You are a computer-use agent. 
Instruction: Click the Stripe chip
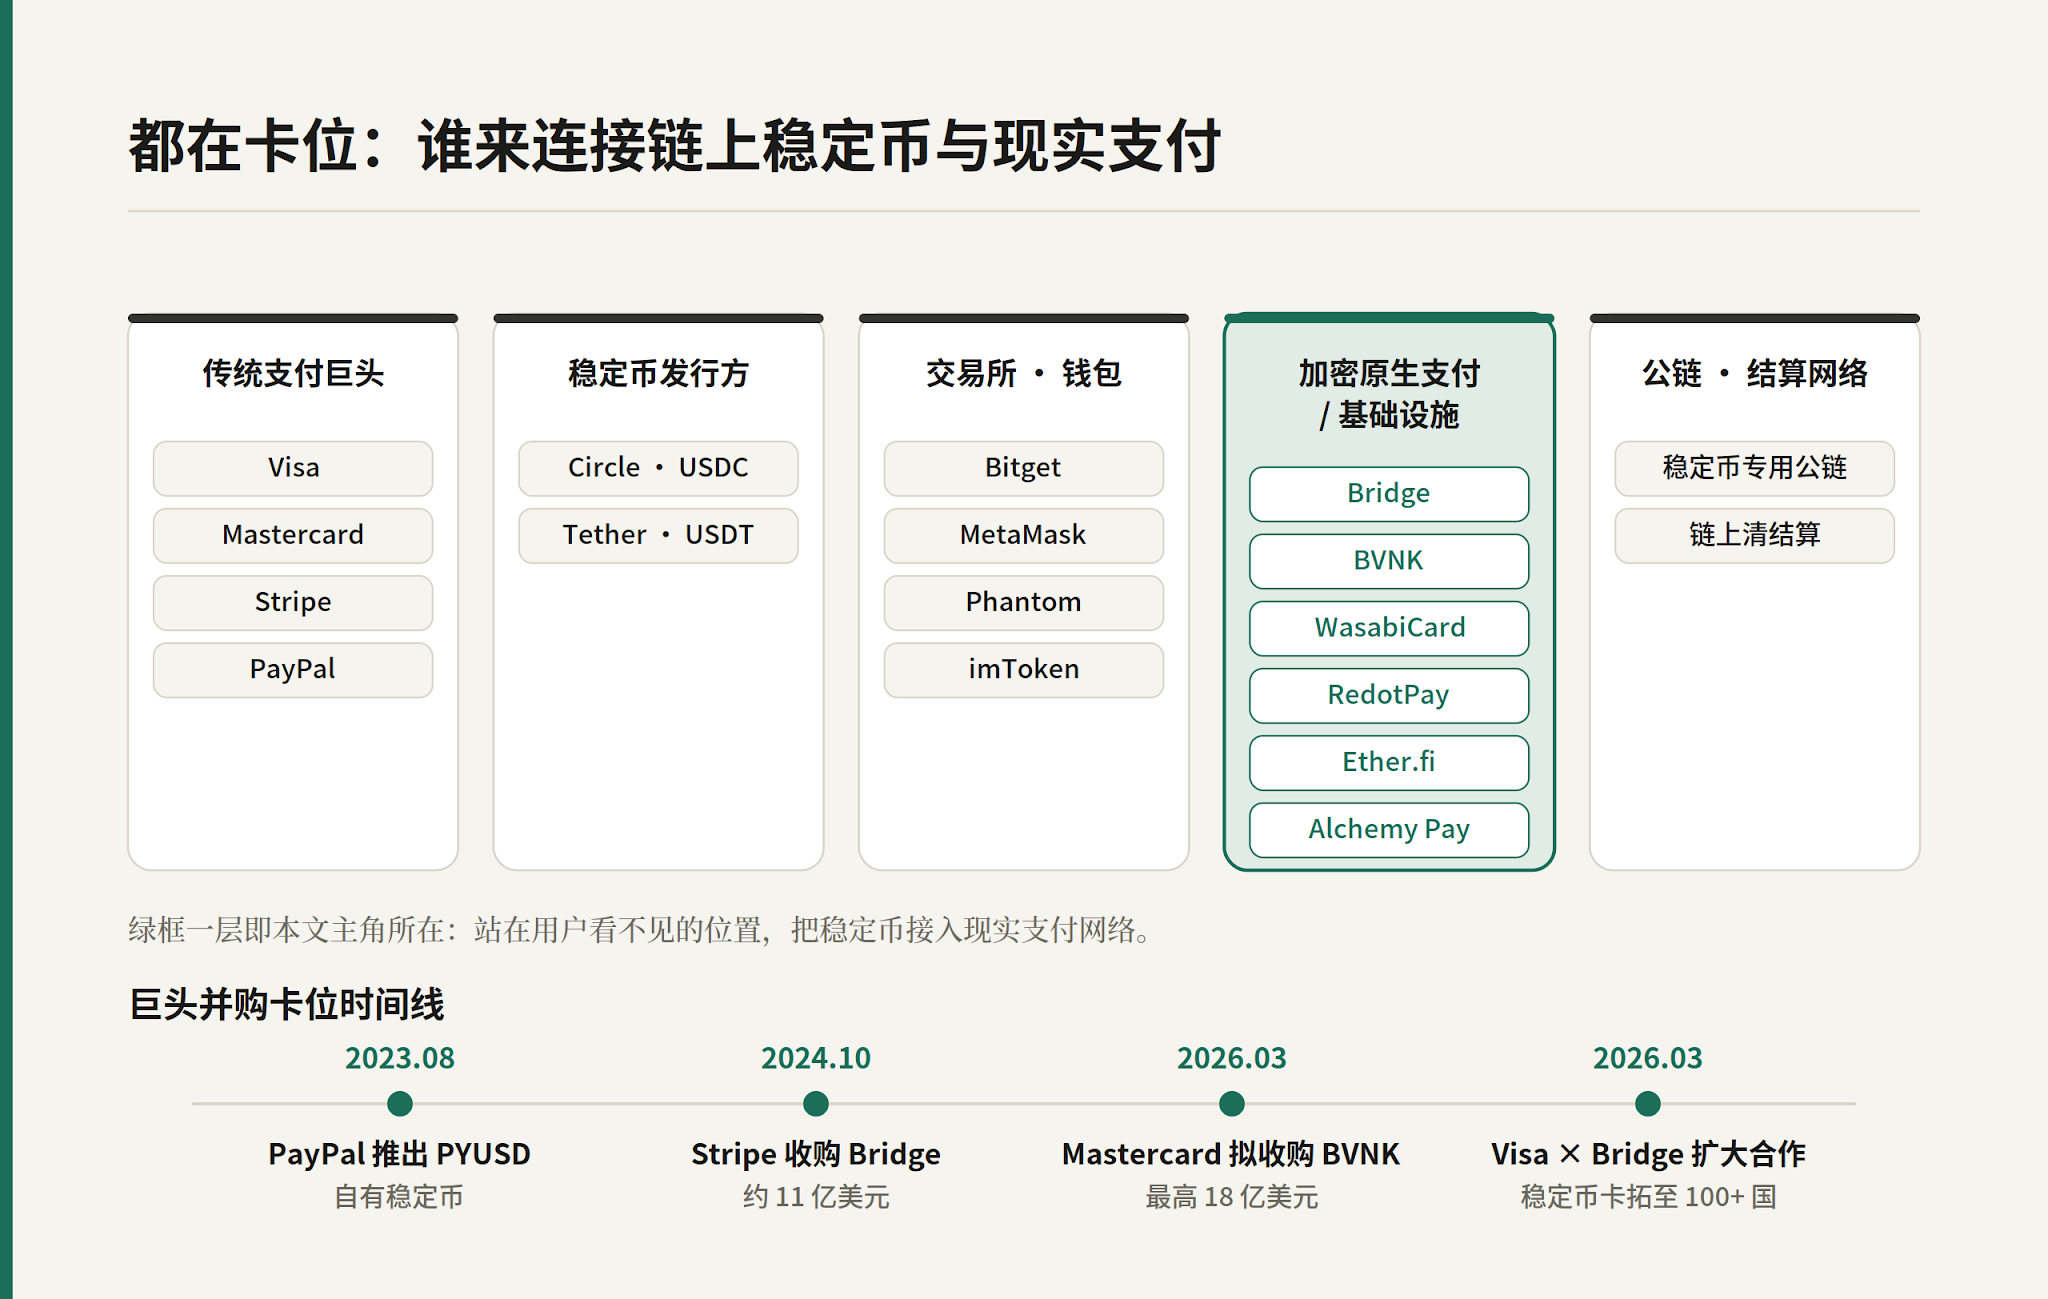tap(293, 602)
